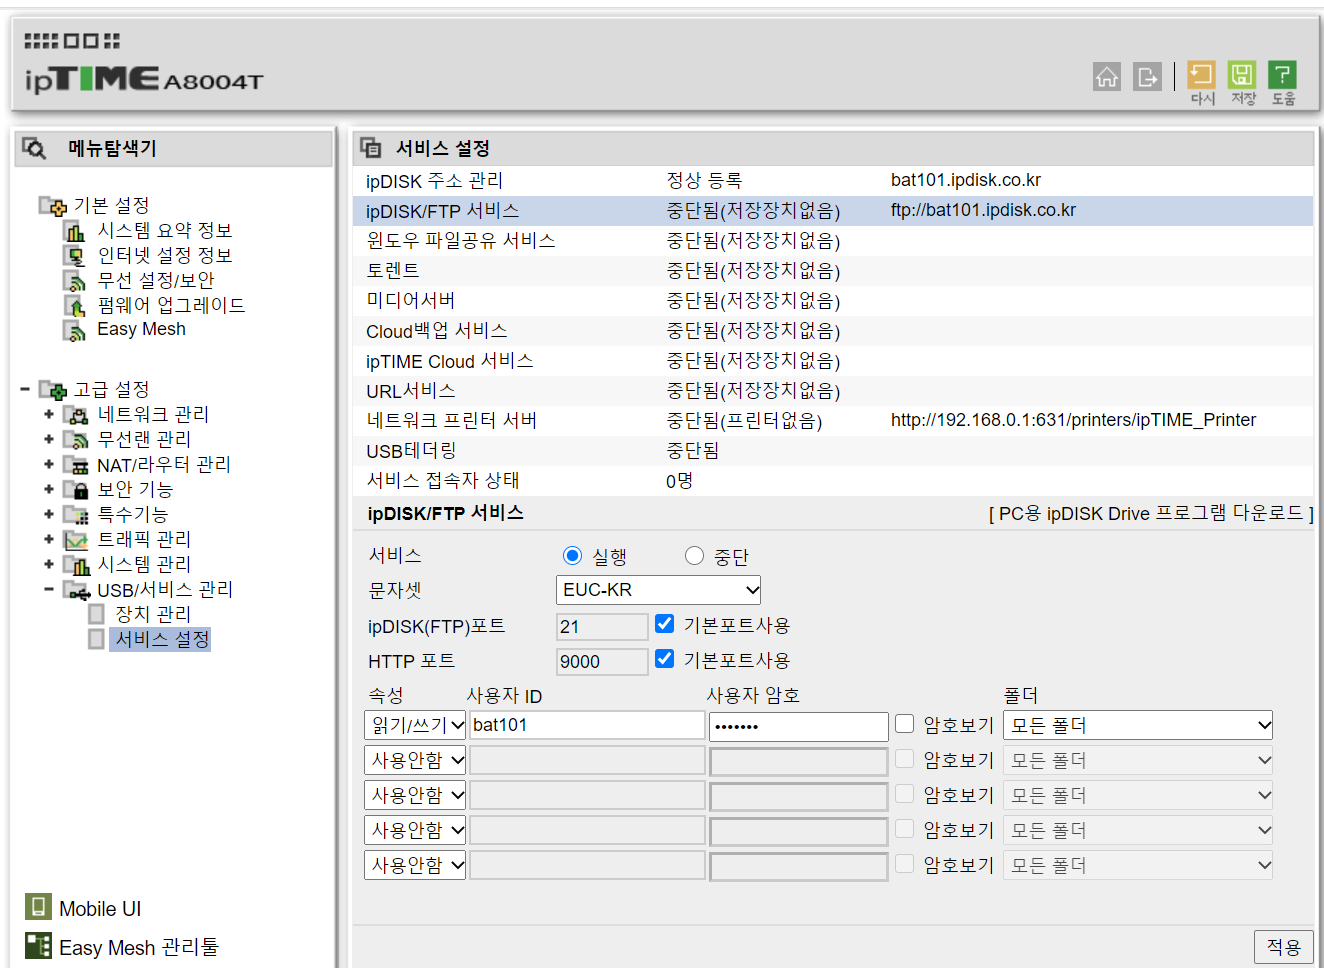The width and height of the screenshot is (1324, 968).
Task: Click the 펌웨어 업그레이드 icon
Action: 75,306
